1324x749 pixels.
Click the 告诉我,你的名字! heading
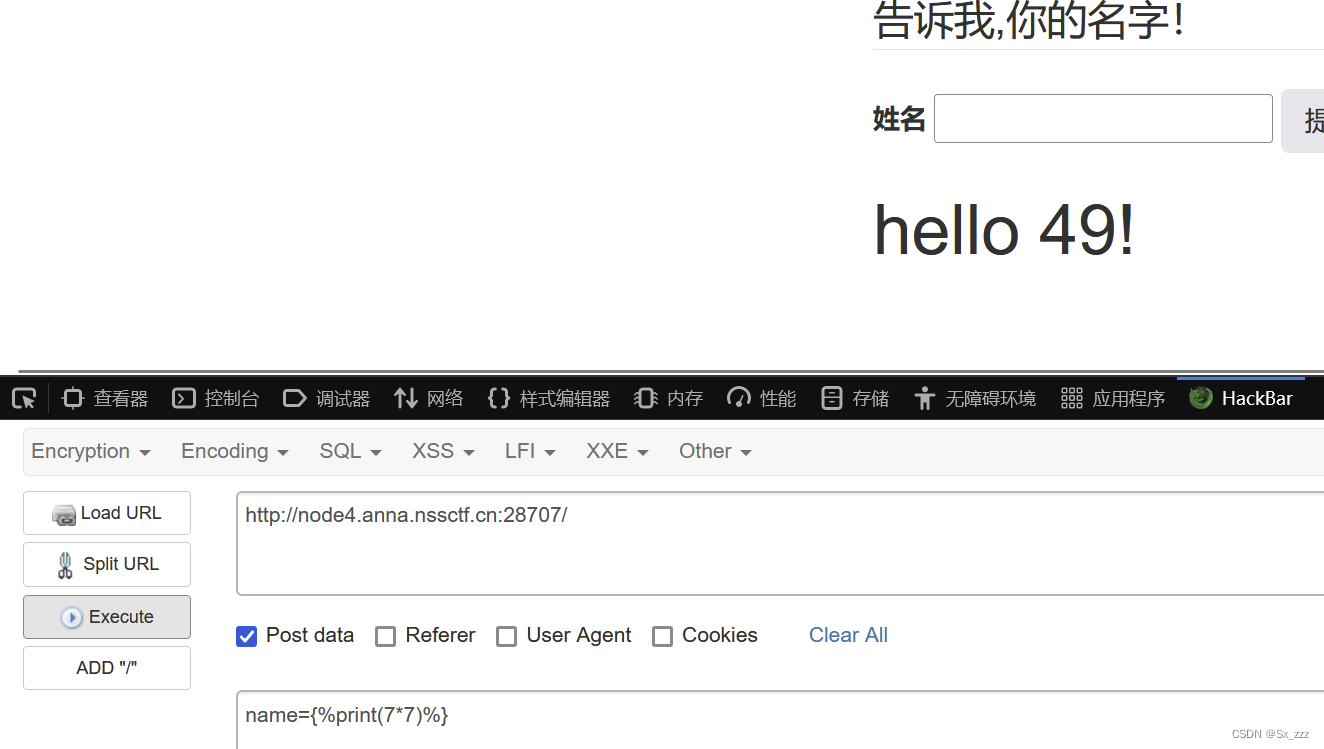pos(1029,20)
